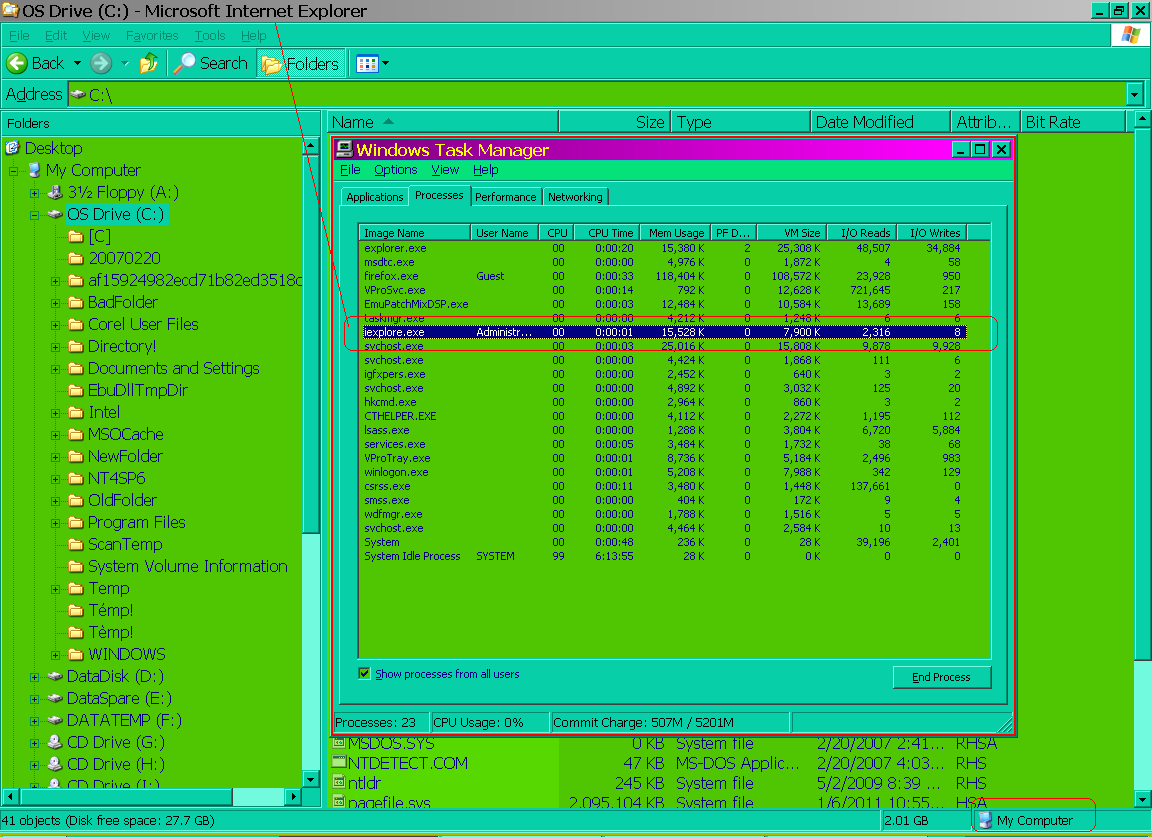Open Task Manager Help menu
Image resolution: width=1152 pixels, height=837 pixels.
(x=486, y=170)
